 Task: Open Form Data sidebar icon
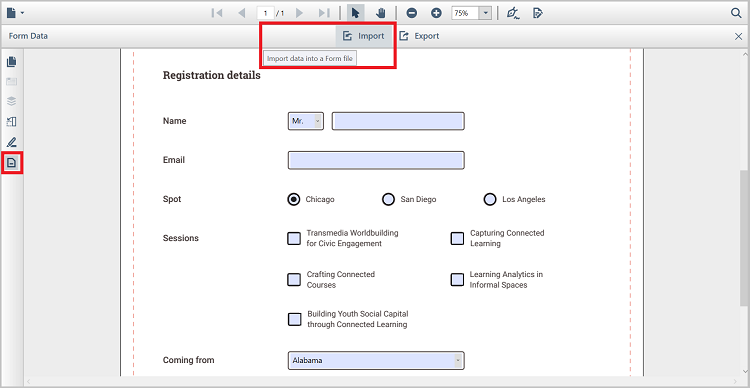[x=12, y=163]
